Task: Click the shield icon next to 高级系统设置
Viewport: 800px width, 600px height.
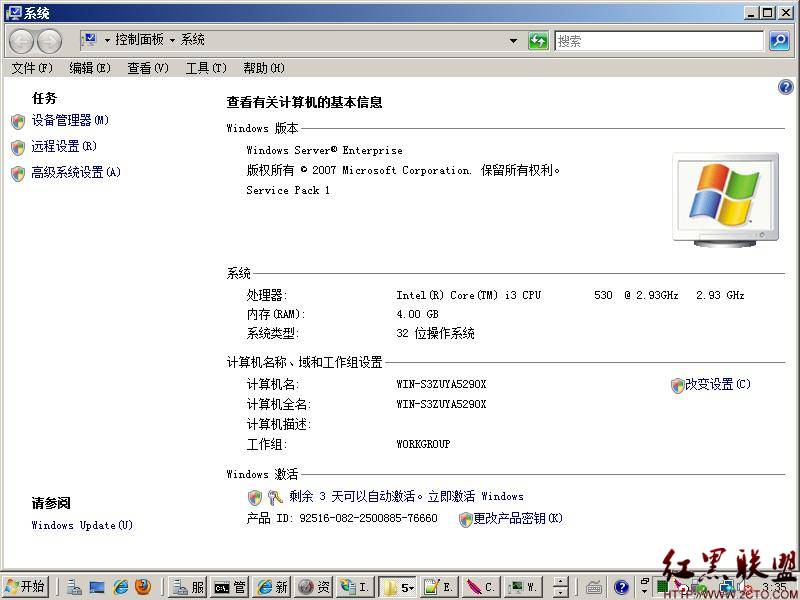Action: coord(18,173)
